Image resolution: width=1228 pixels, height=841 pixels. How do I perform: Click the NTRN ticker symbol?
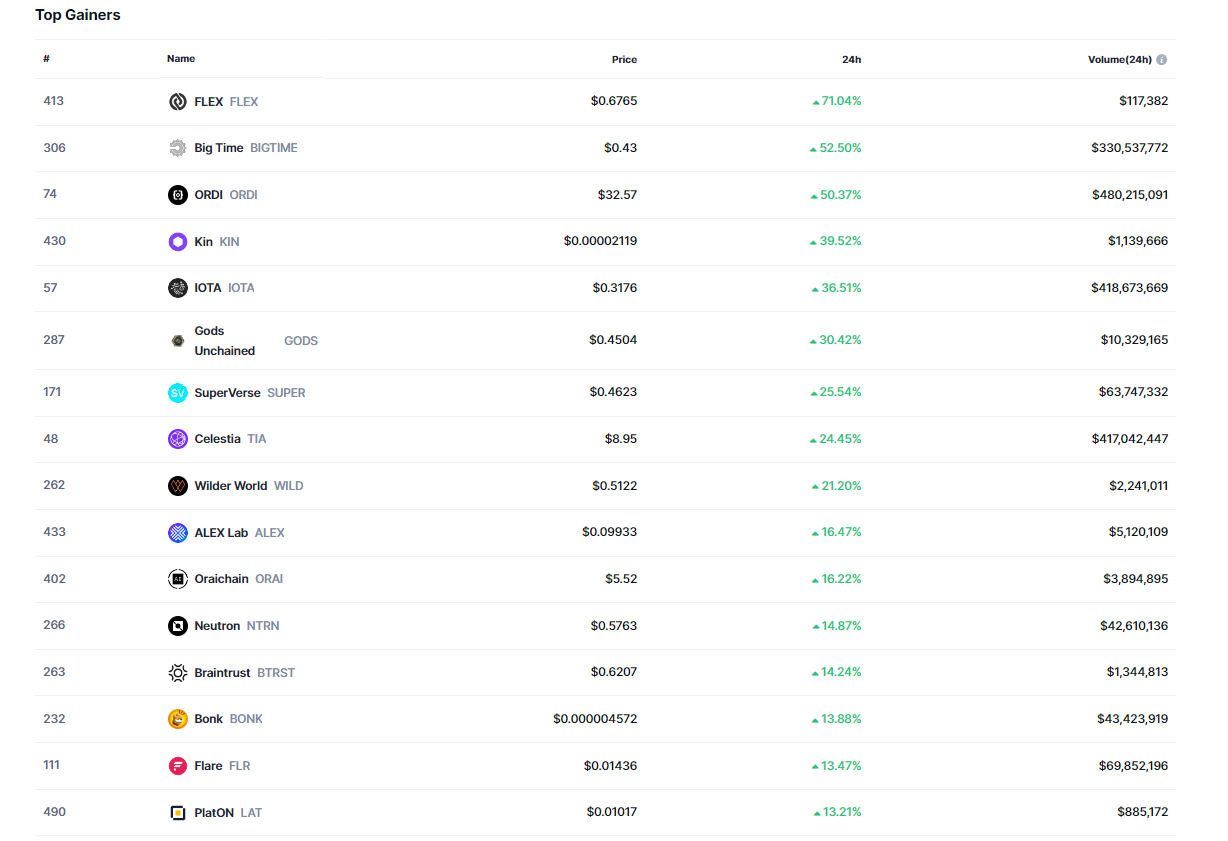(263, 626)
